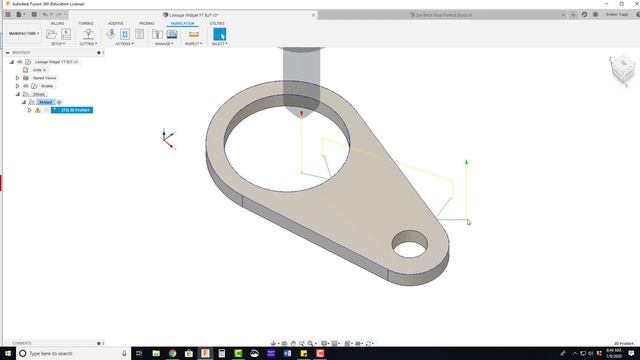Click the Setup Sheet icon in Actions
The image size is (640, 360).
(x=140, y=34)
